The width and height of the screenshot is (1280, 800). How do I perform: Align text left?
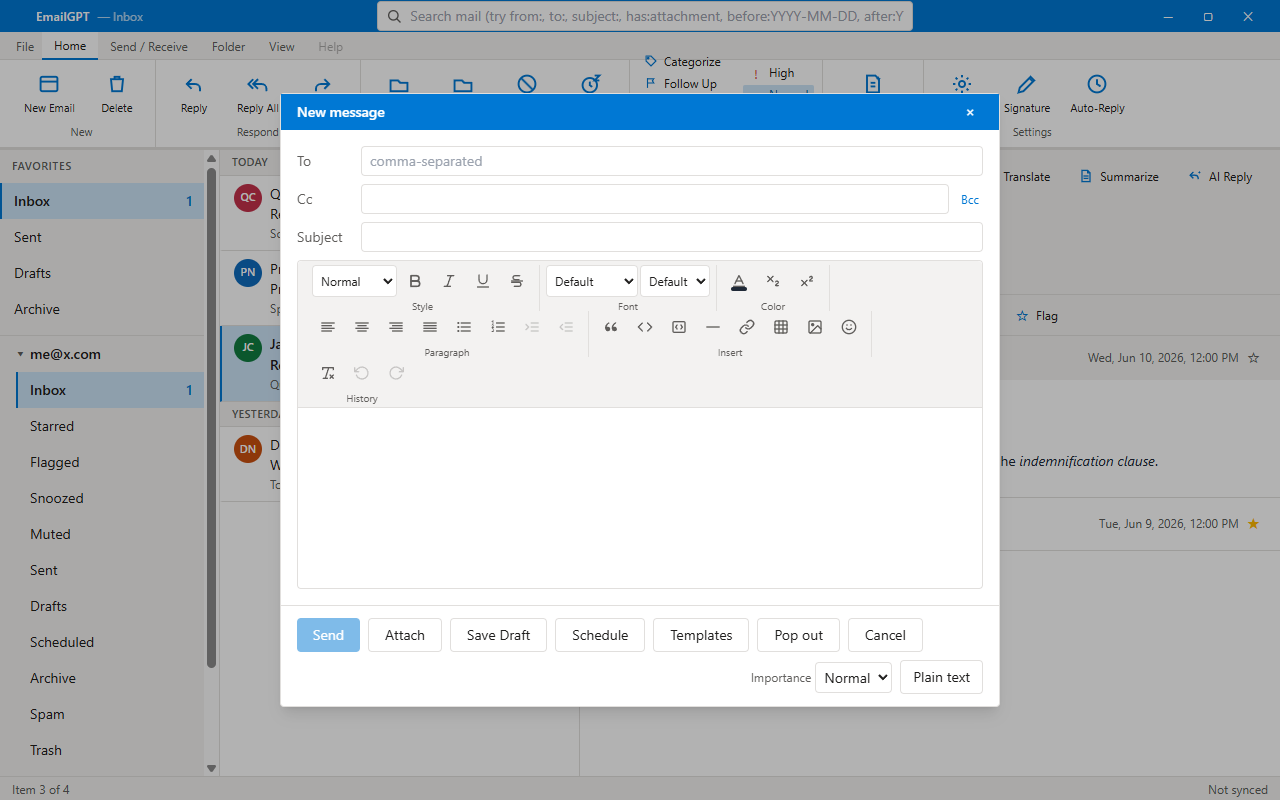point(328,327)
